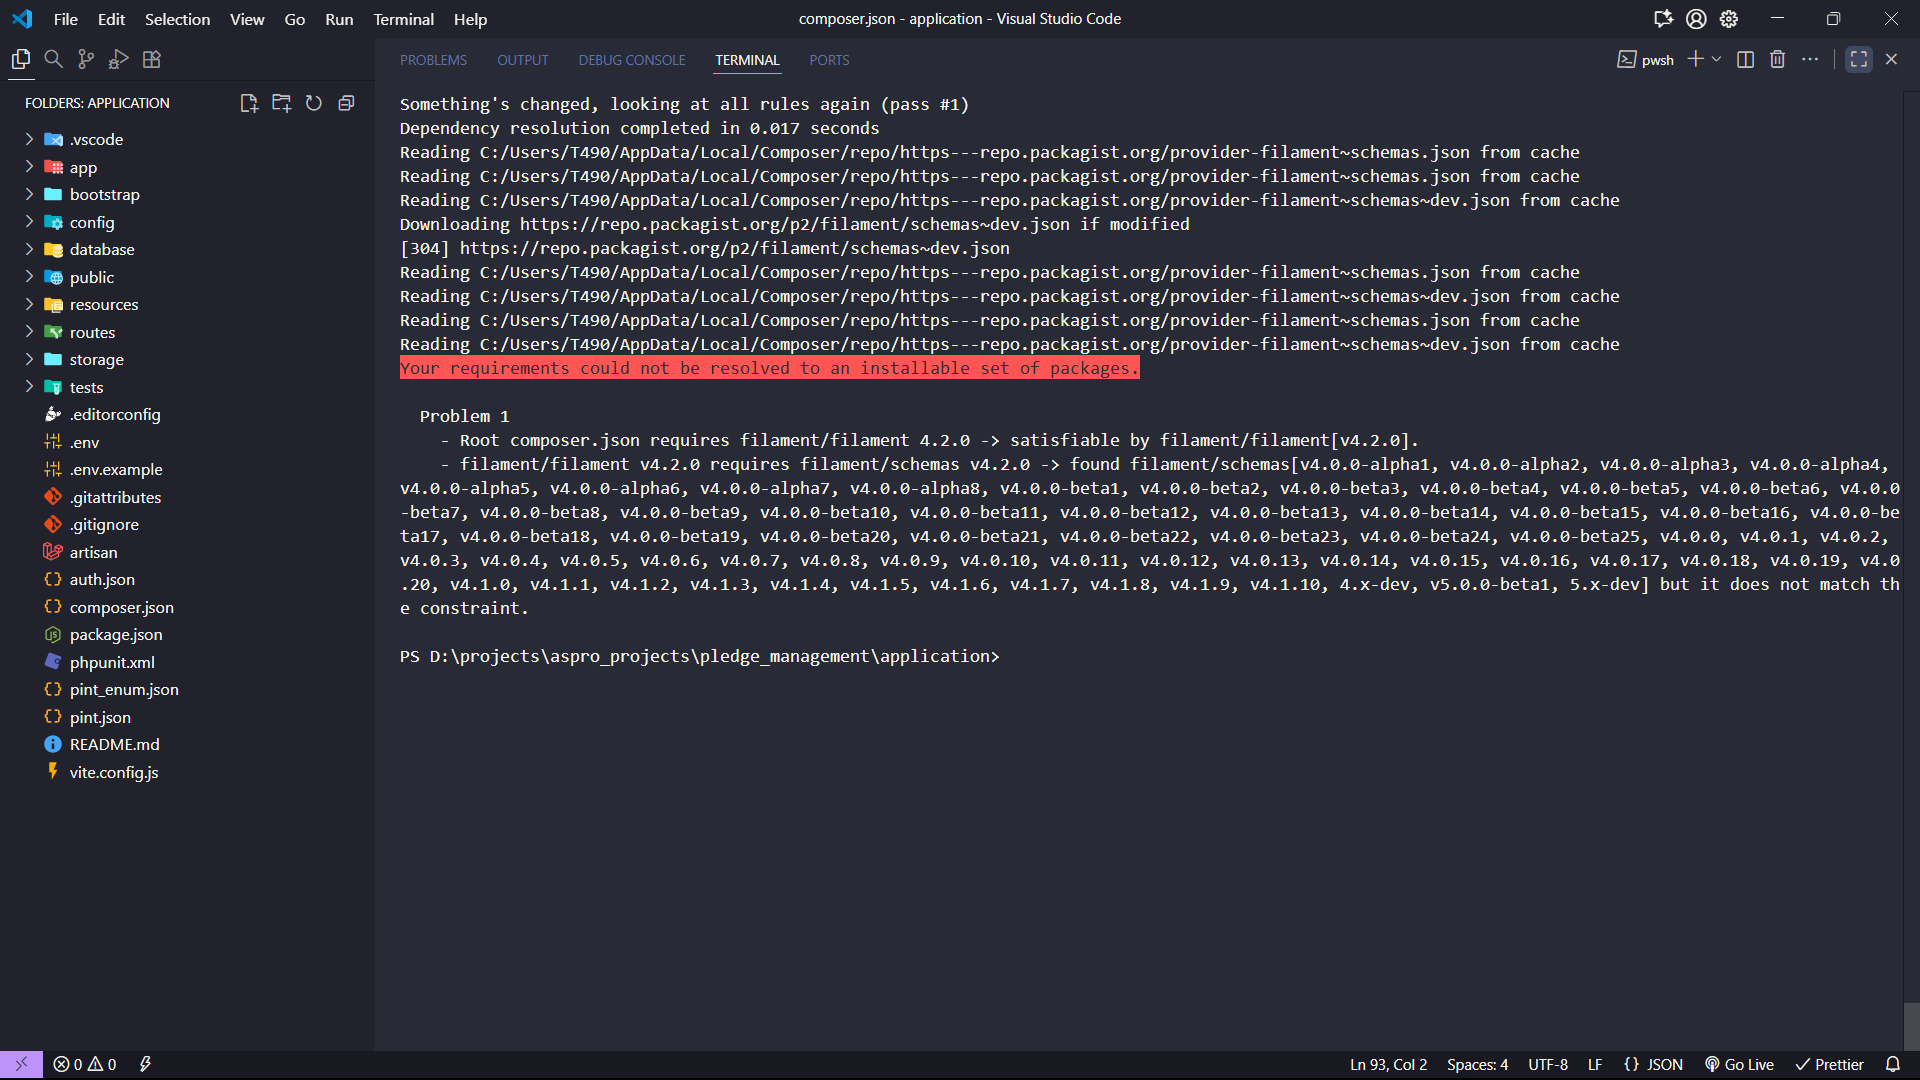The height and width of the screenshot is (1080, 1920).
Task: Click the JSON language mode button
Action: click(1654, 1064)
